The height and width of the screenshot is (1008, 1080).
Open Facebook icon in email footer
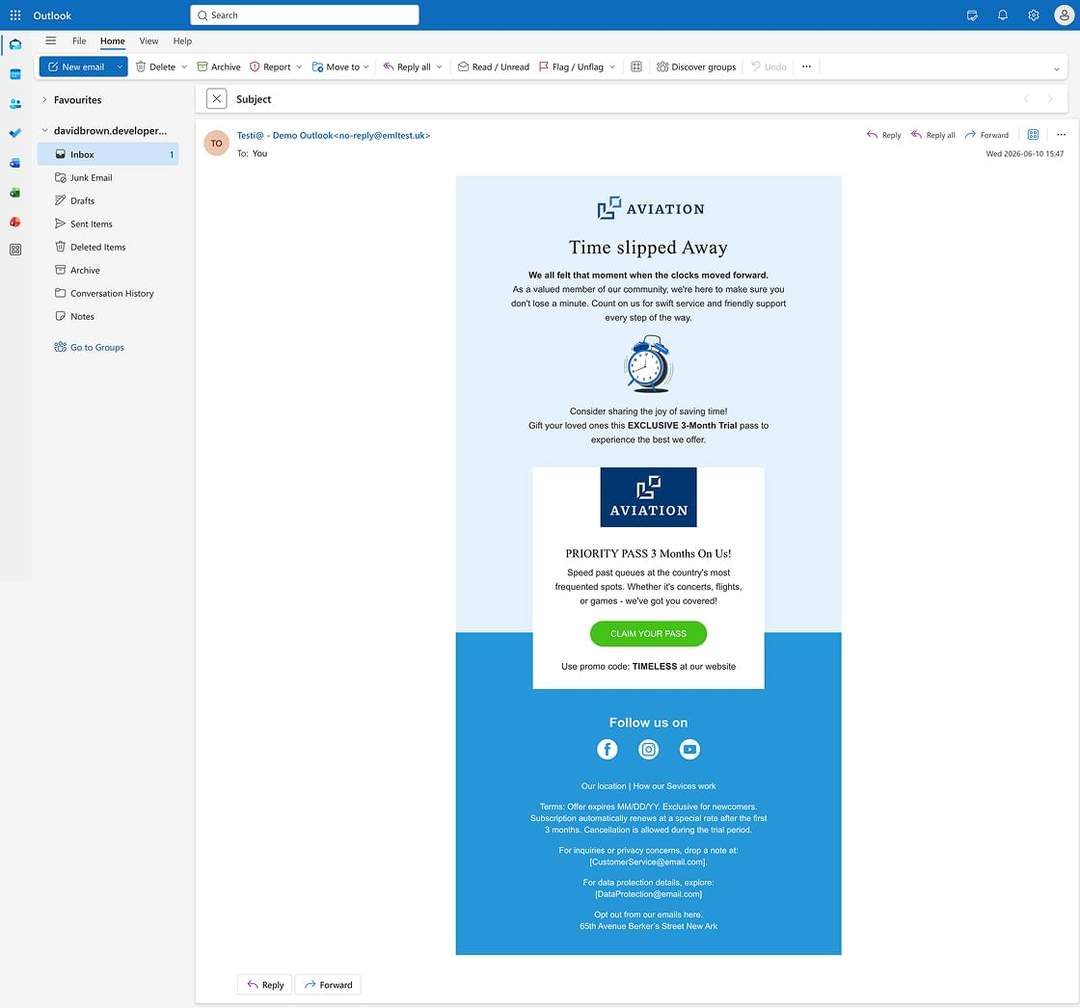[x=607, y=749]
